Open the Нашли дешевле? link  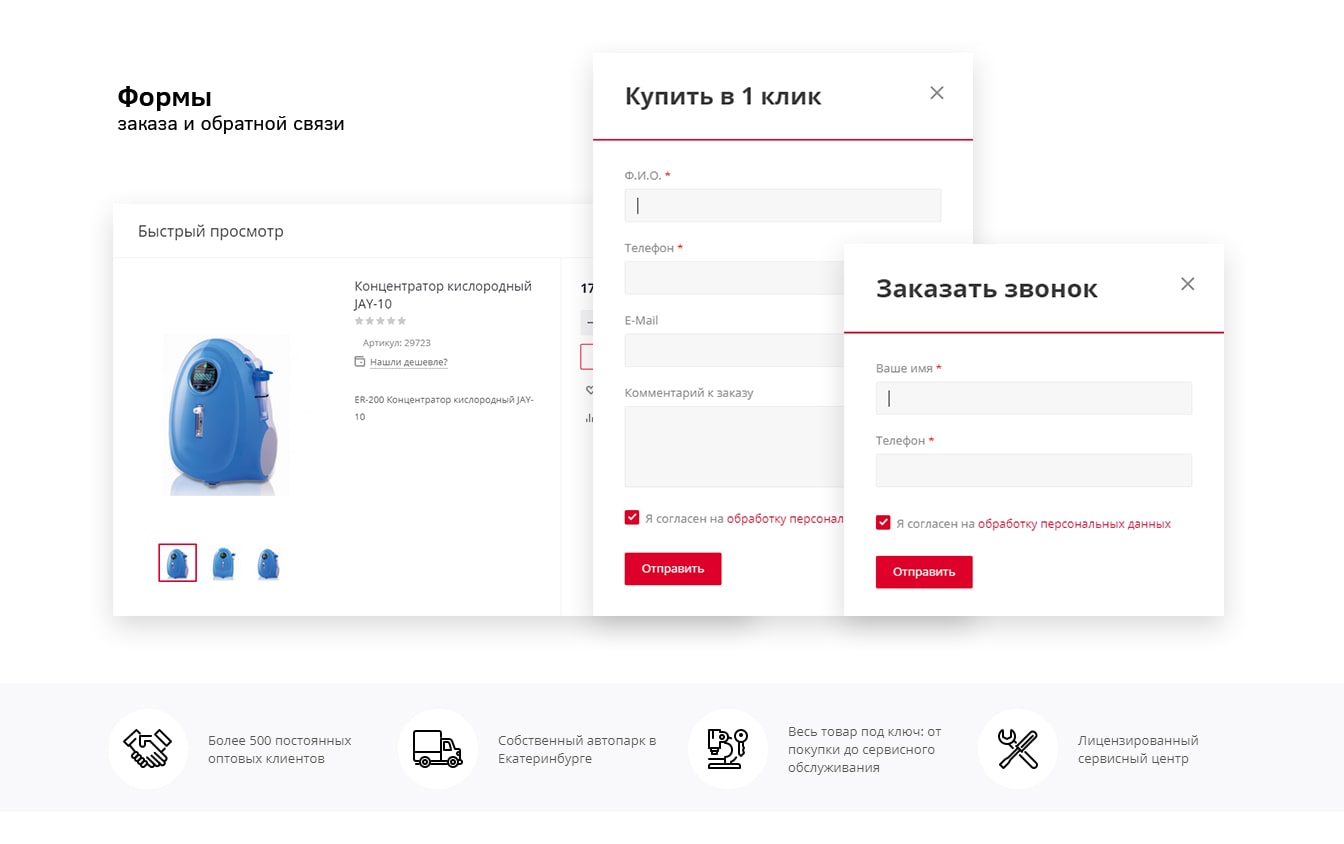pyautogui.click(x=409, y=362)
